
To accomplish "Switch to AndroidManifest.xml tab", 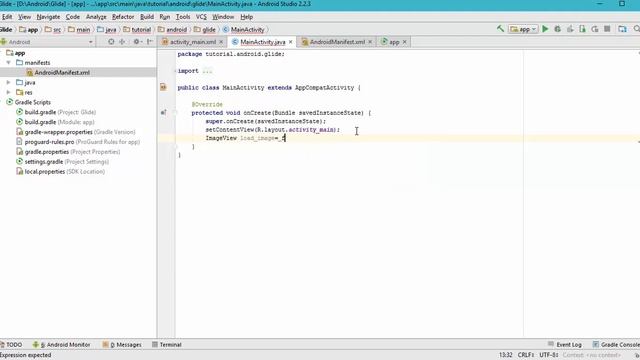I will (x=336, y=42).
